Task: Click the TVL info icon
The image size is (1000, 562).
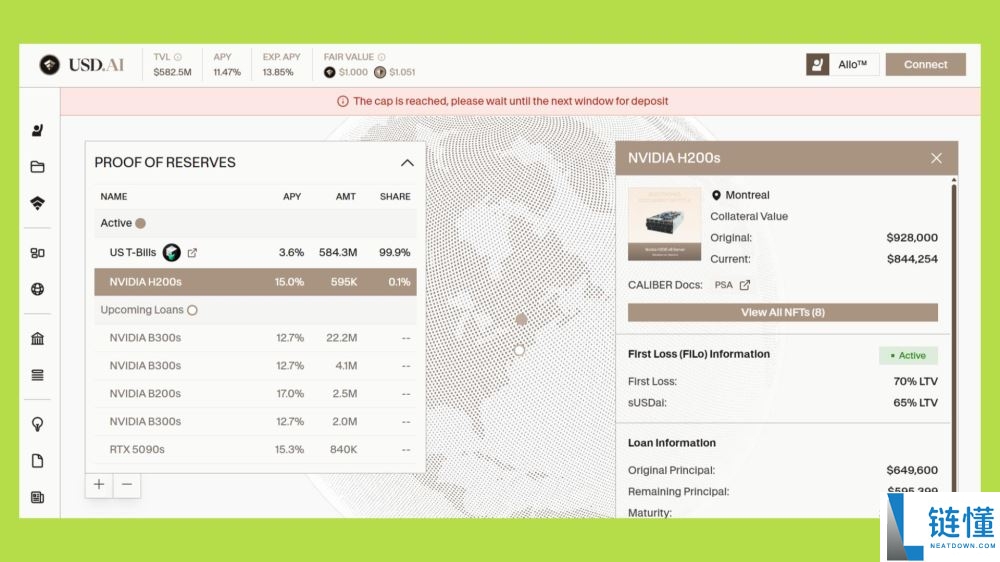Action: point(180,57)
